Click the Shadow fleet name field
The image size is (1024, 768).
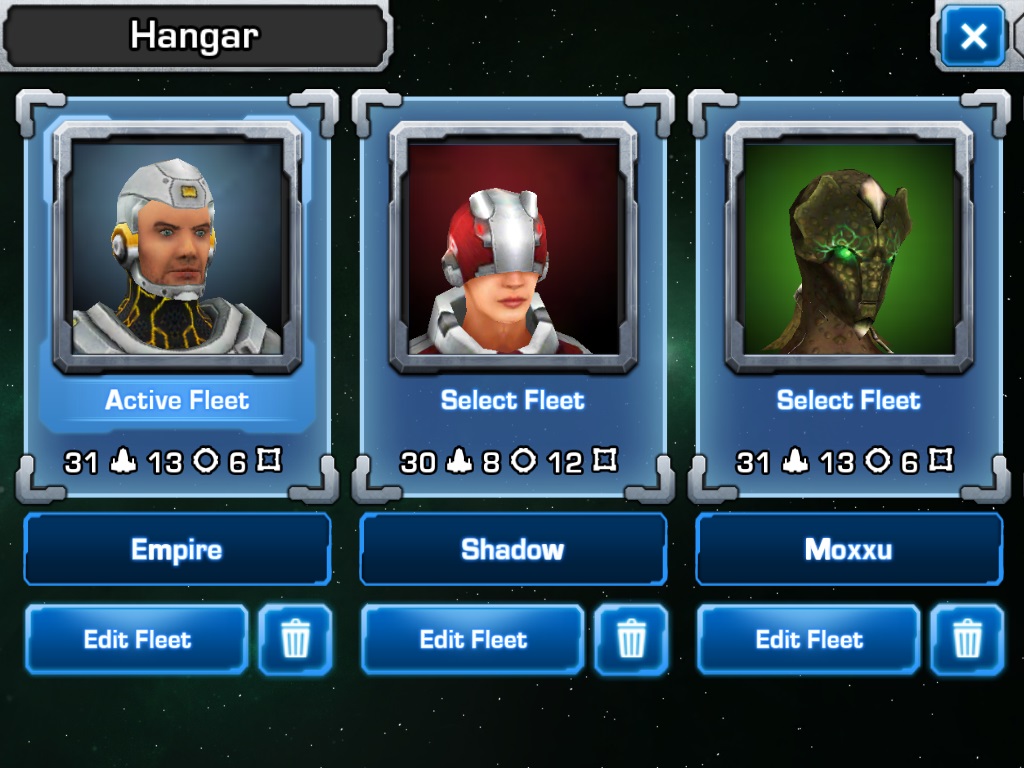(513, 549)
